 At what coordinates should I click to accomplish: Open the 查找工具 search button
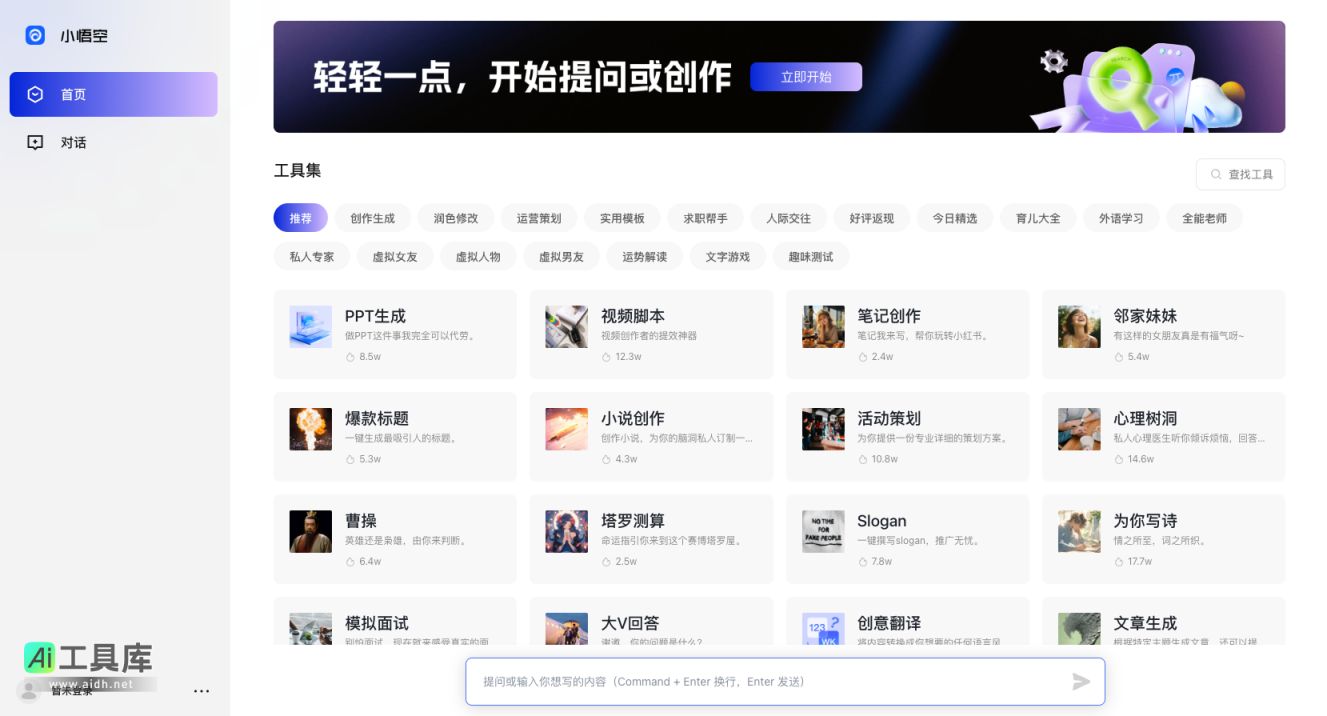(1240, 173)
